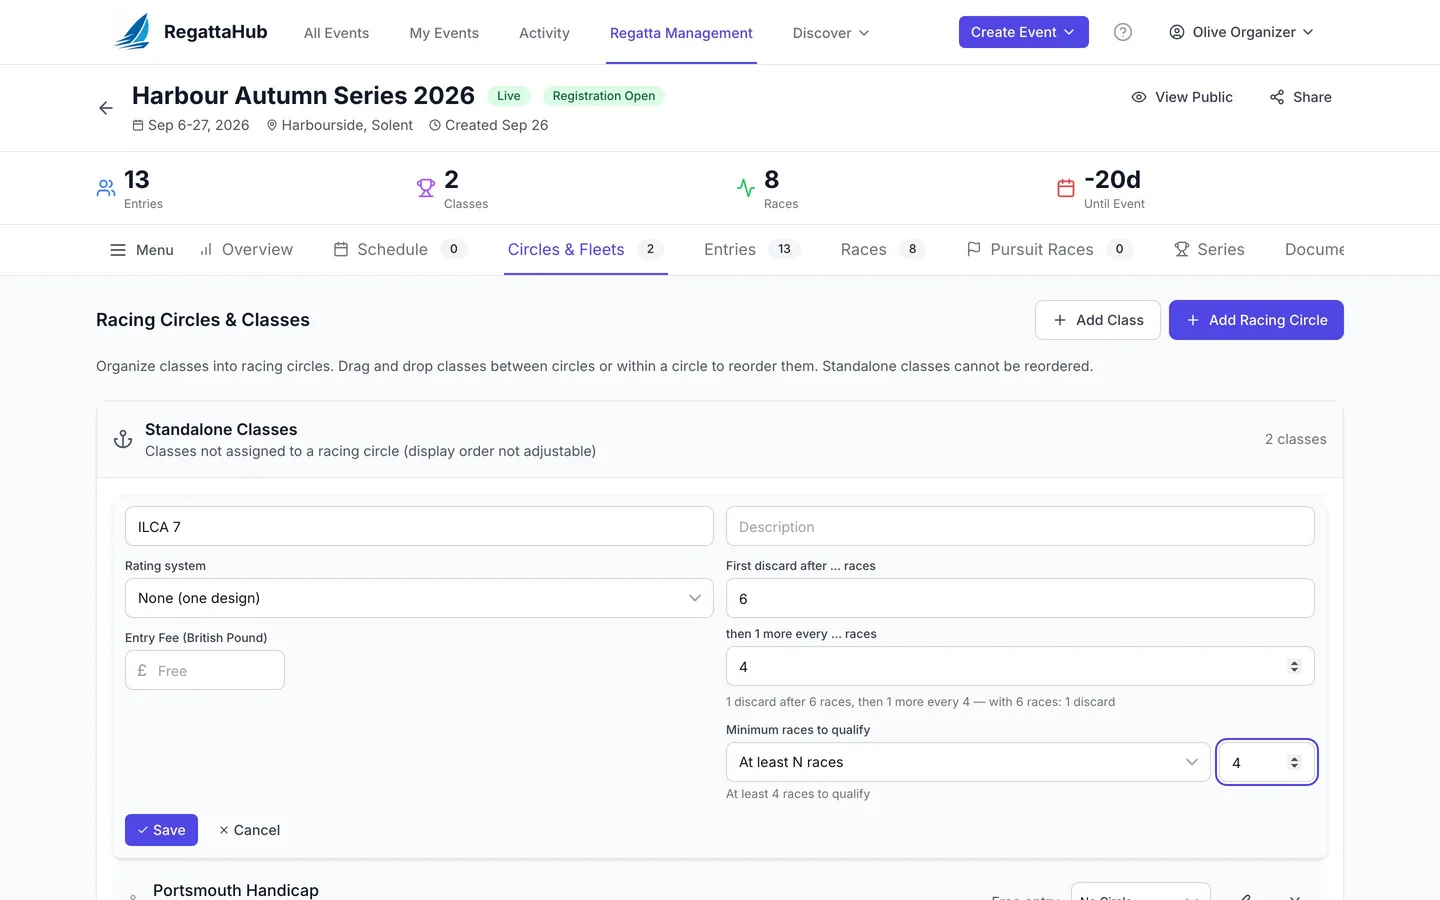The image size is (1440, 900).
Task: Open the Entries tab
Action: (752, 250)
